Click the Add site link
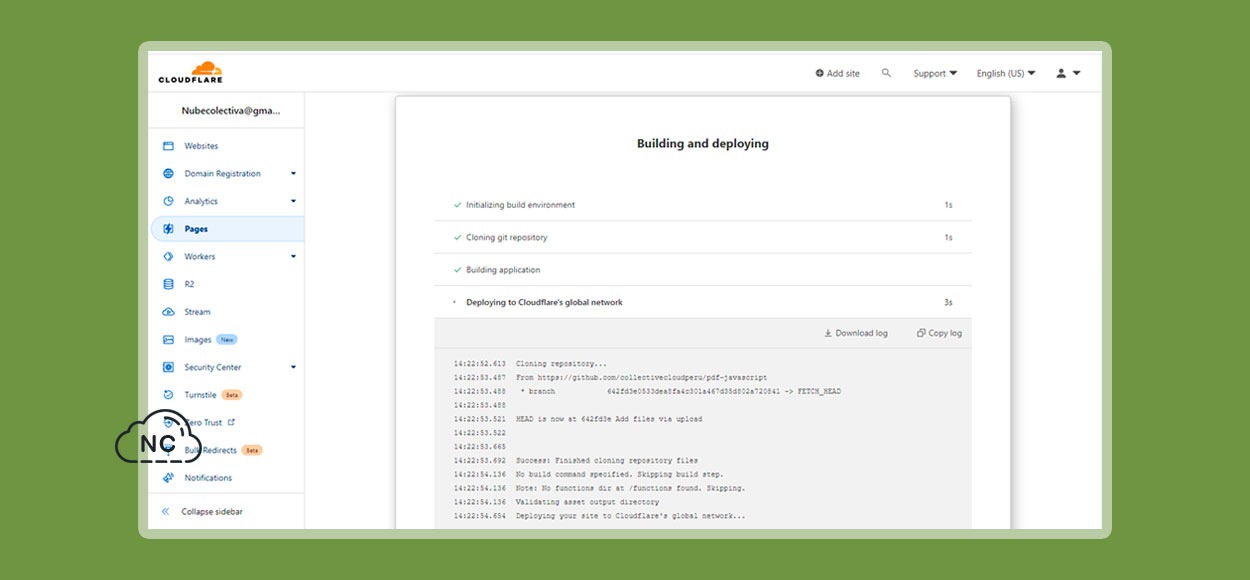This screenshot has width=1250, height=580. tap(837, 73)
